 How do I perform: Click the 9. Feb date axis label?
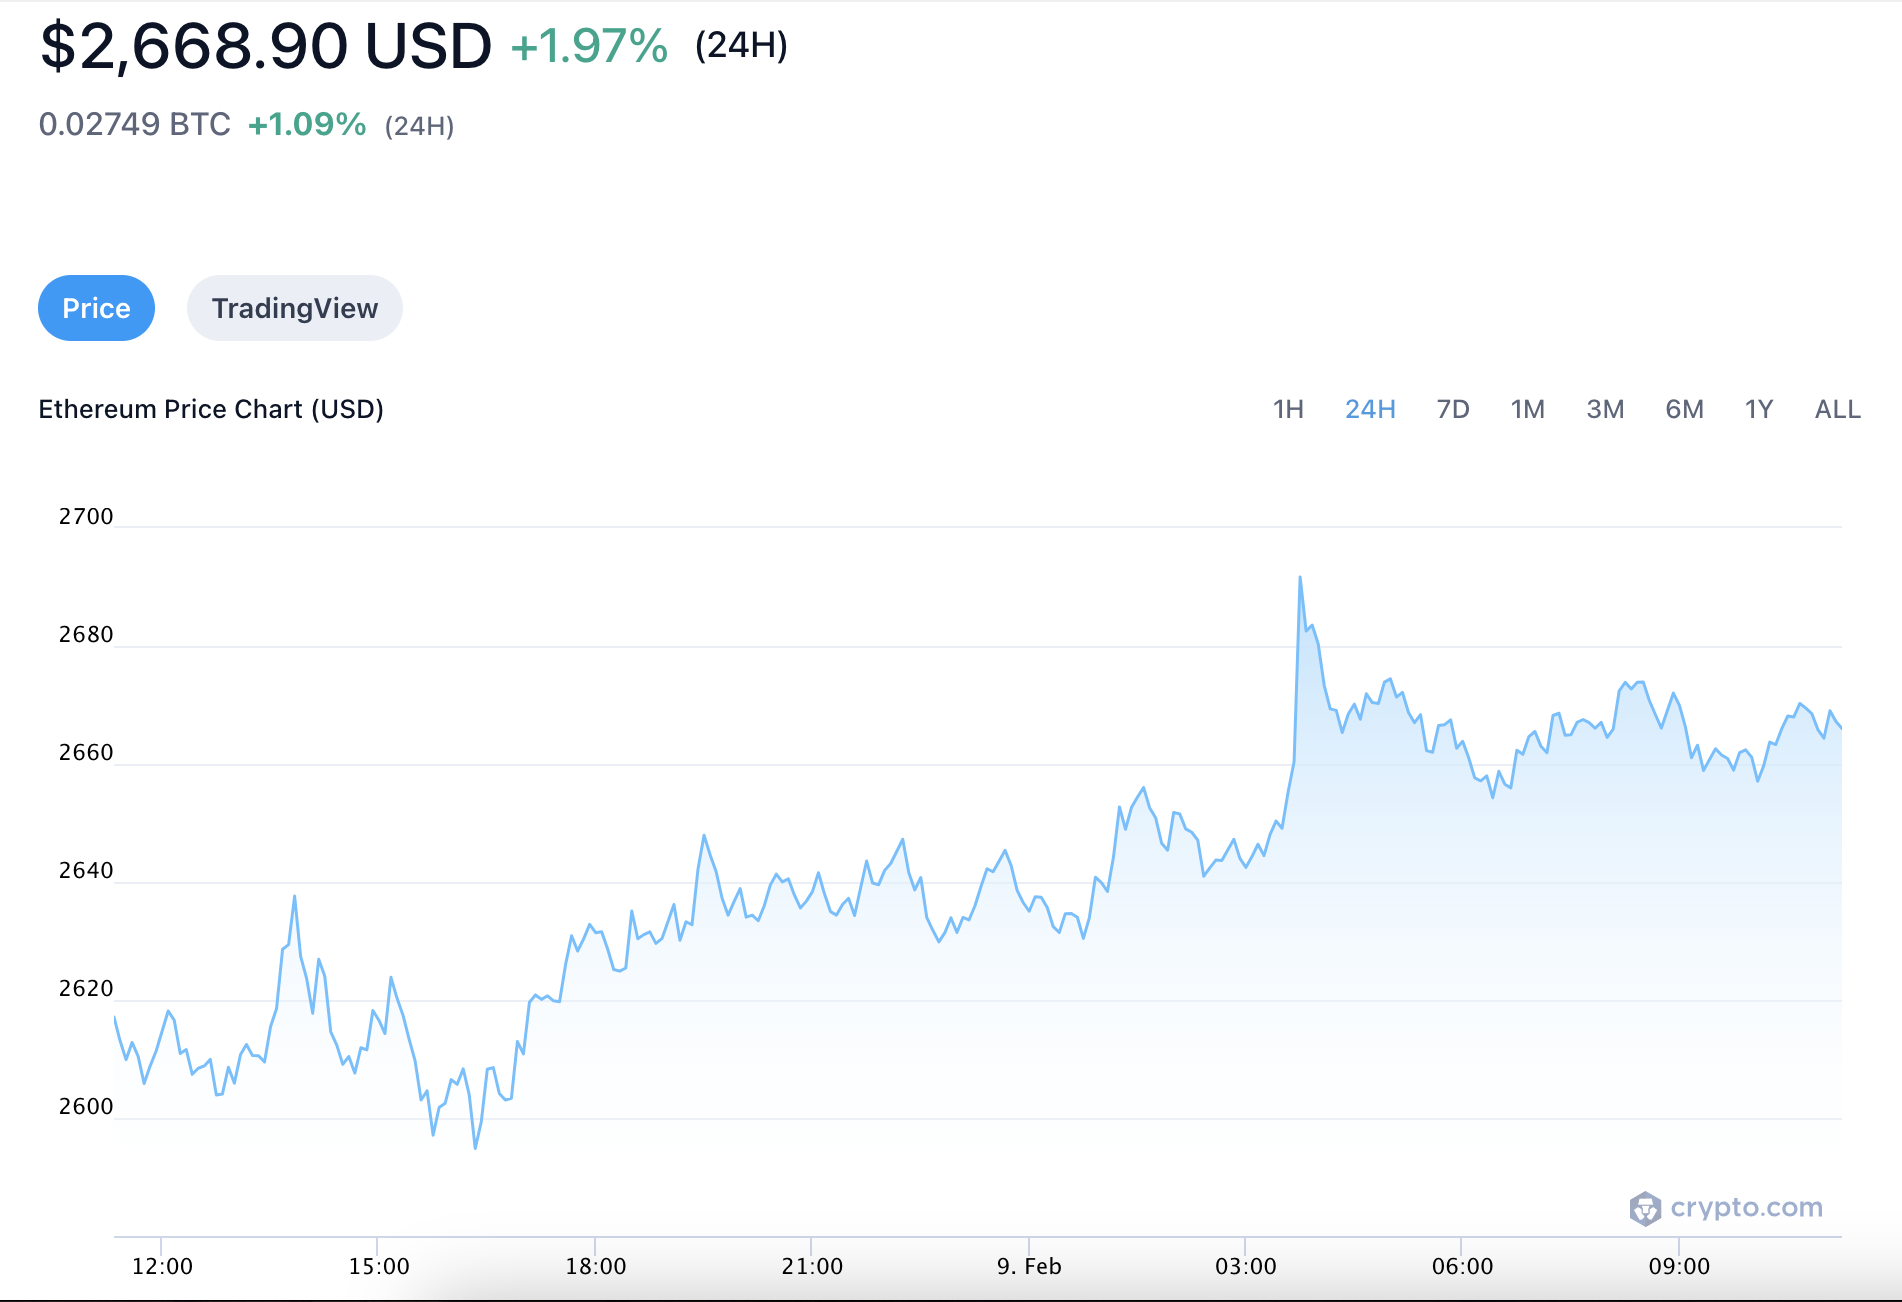(x=1029, y=1266)
